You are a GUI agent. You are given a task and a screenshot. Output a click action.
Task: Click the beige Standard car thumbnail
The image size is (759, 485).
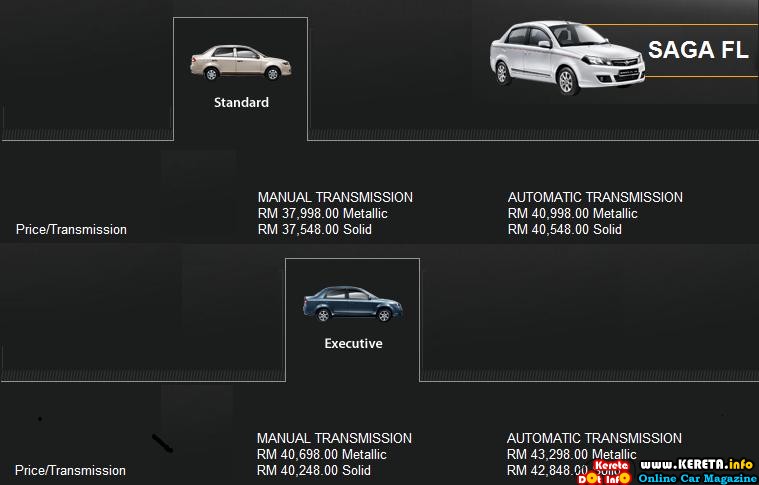240,63
